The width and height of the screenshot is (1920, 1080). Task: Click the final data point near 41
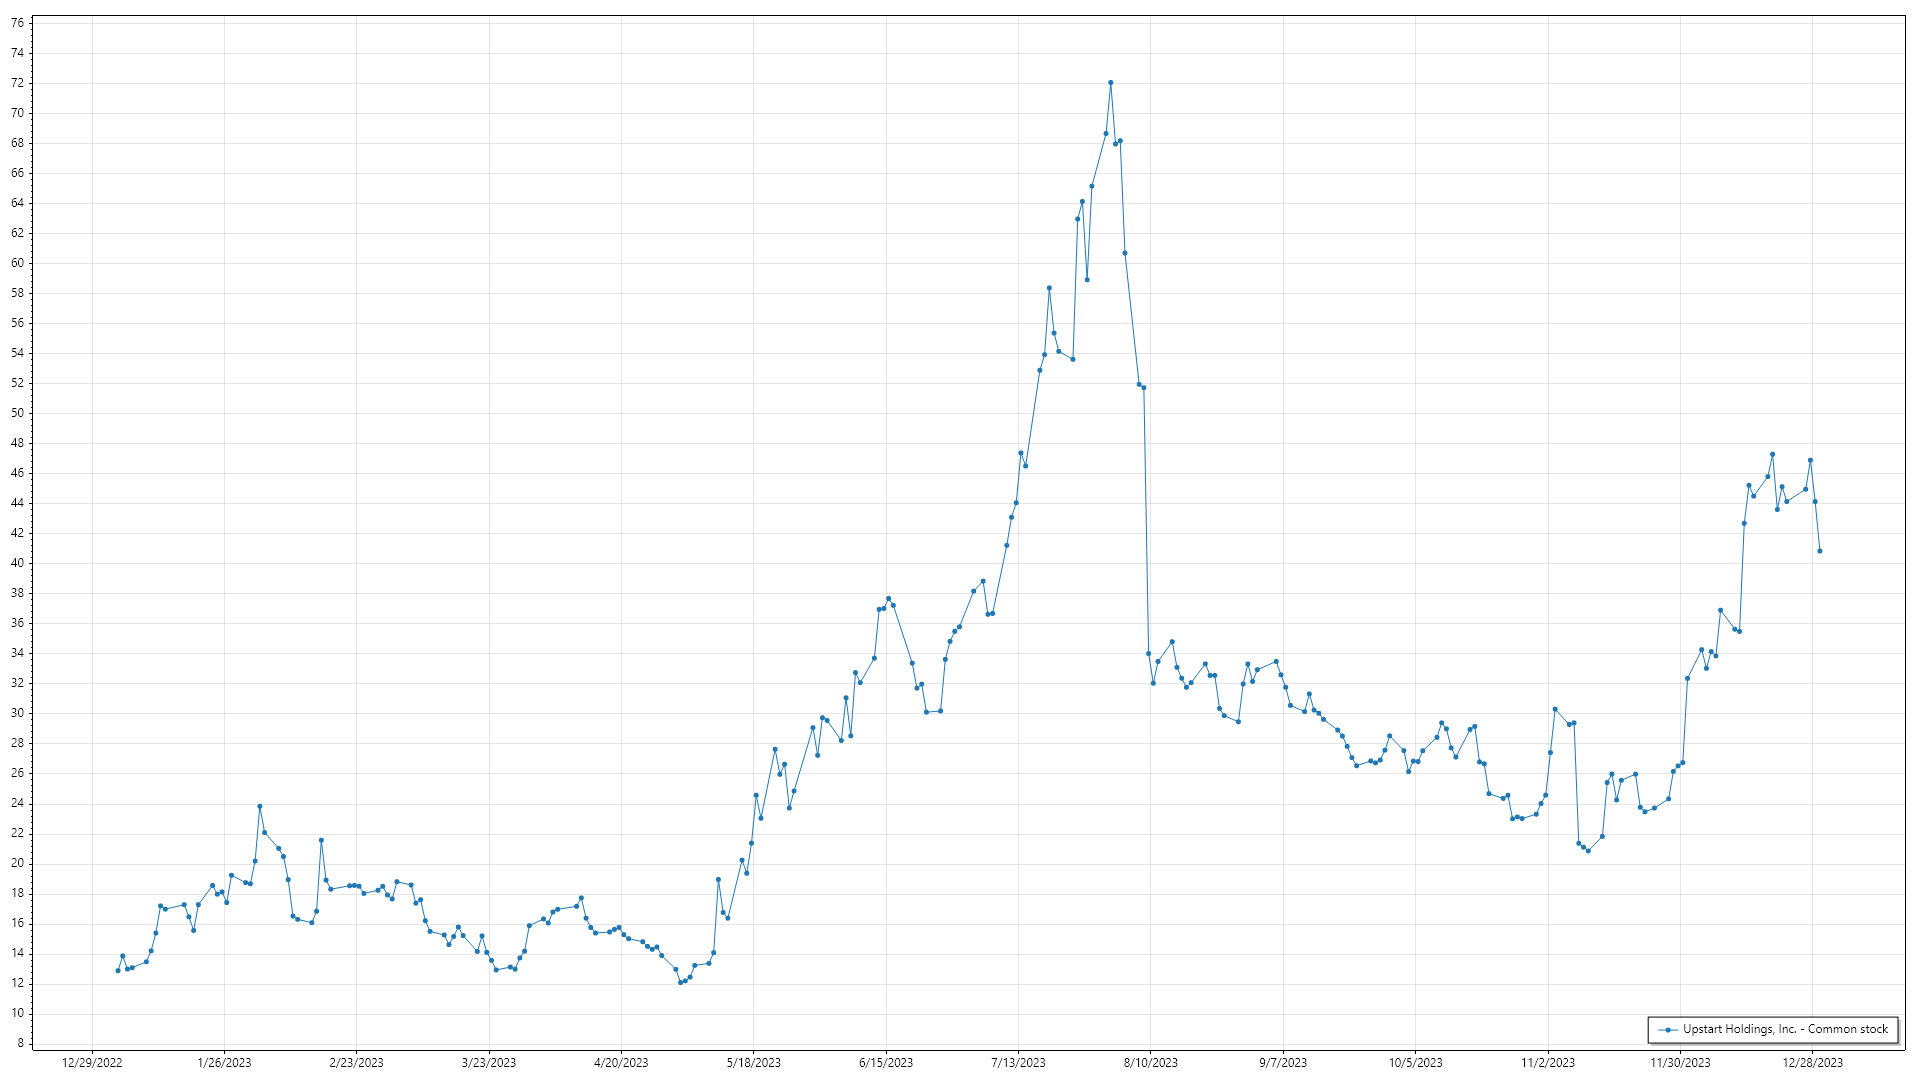point(1819,551)
